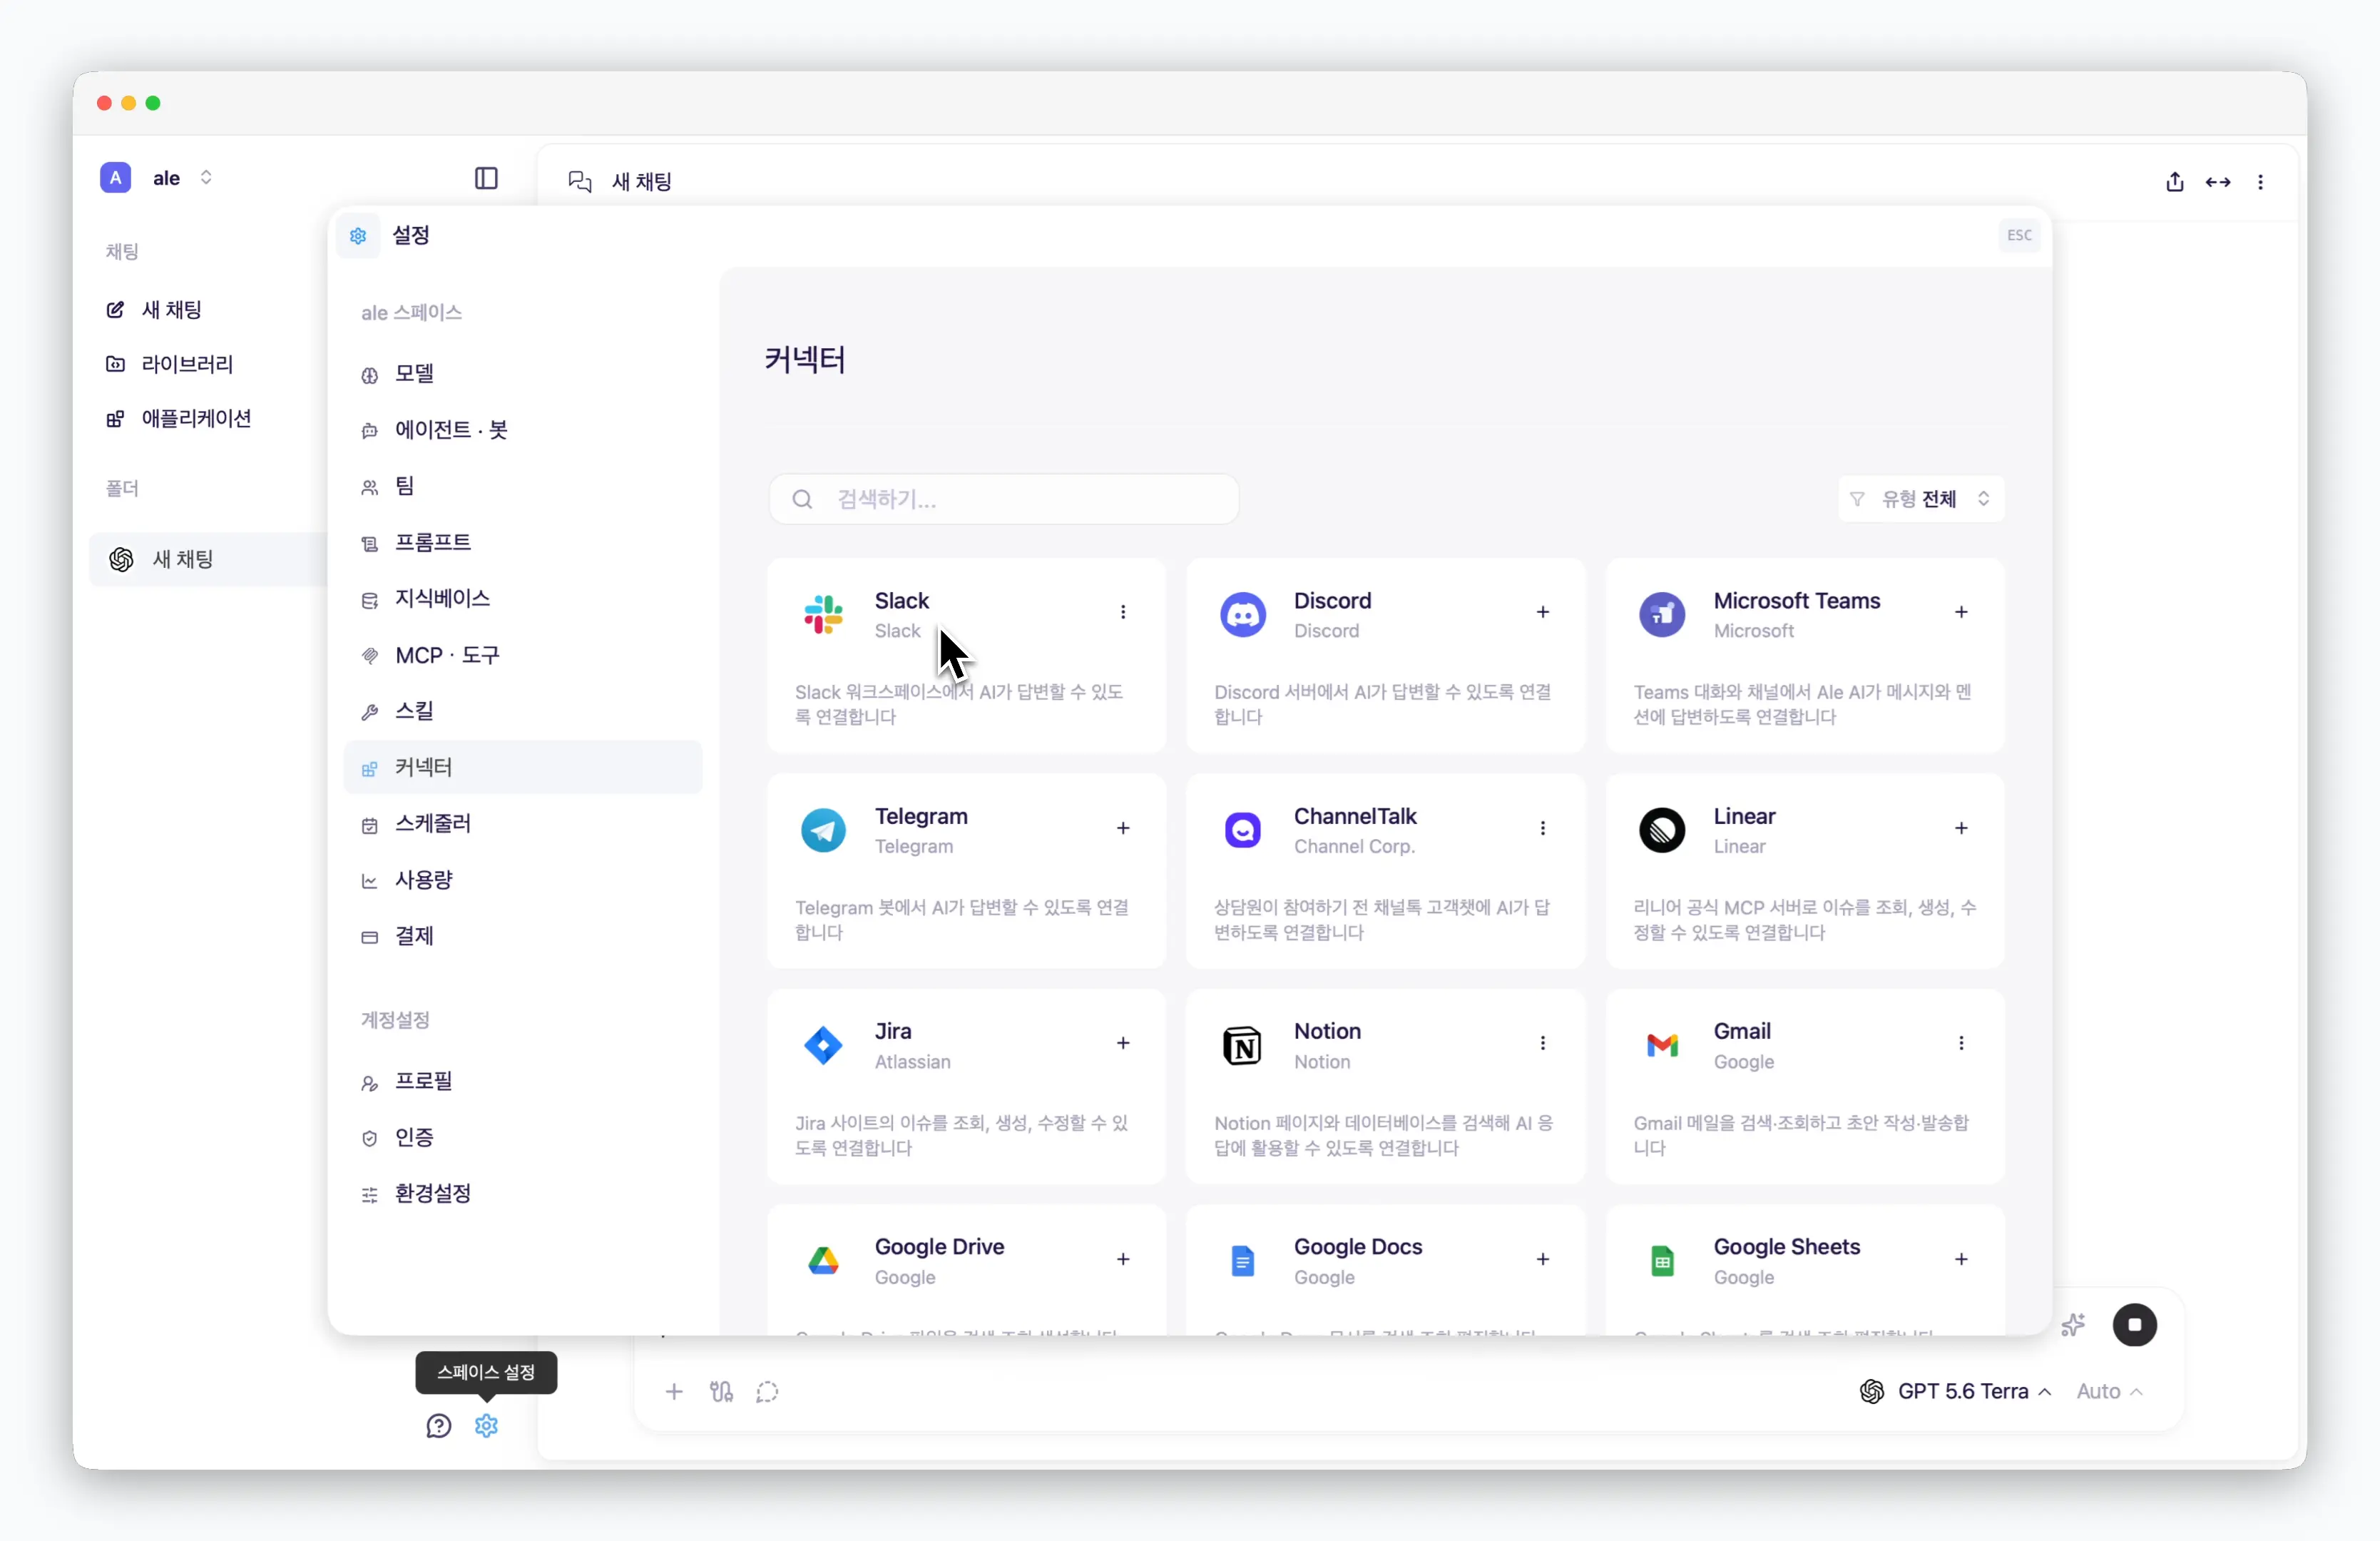
Task: Open 에이전트 · 봇 settings section
Action: (522, 430)
